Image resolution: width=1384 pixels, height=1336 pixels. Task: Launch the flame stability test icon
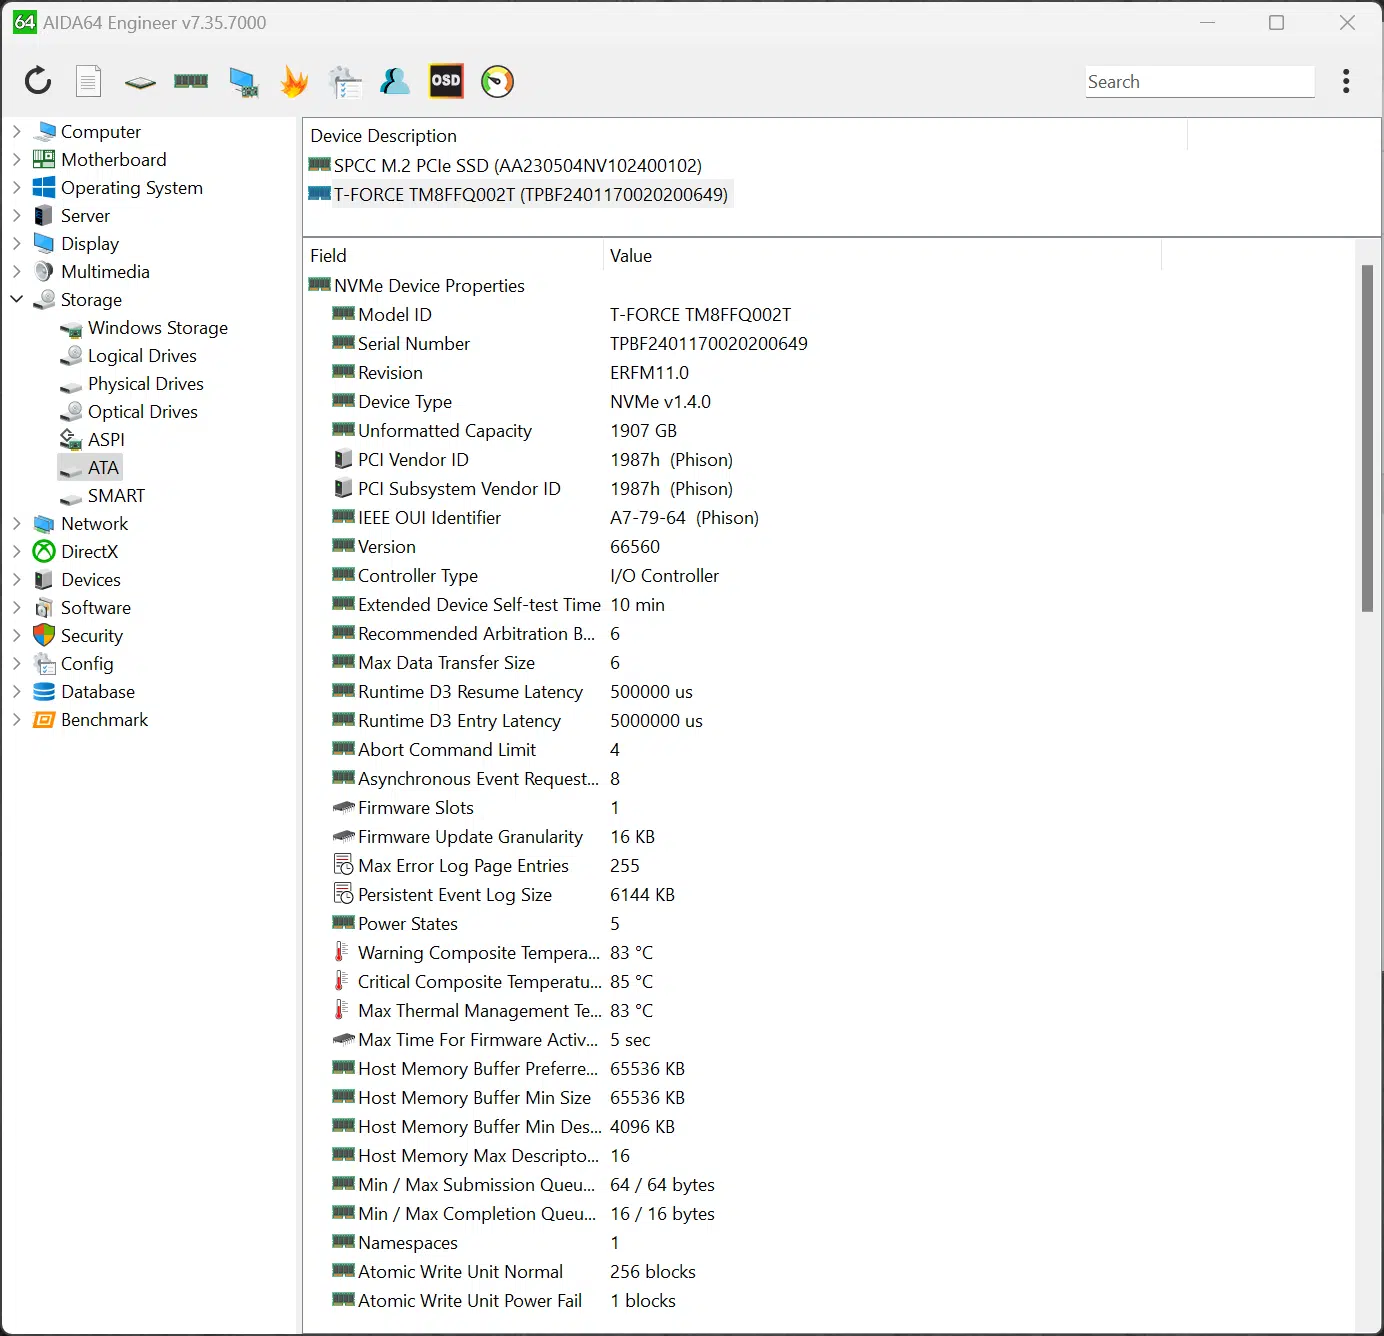(294, 81)
